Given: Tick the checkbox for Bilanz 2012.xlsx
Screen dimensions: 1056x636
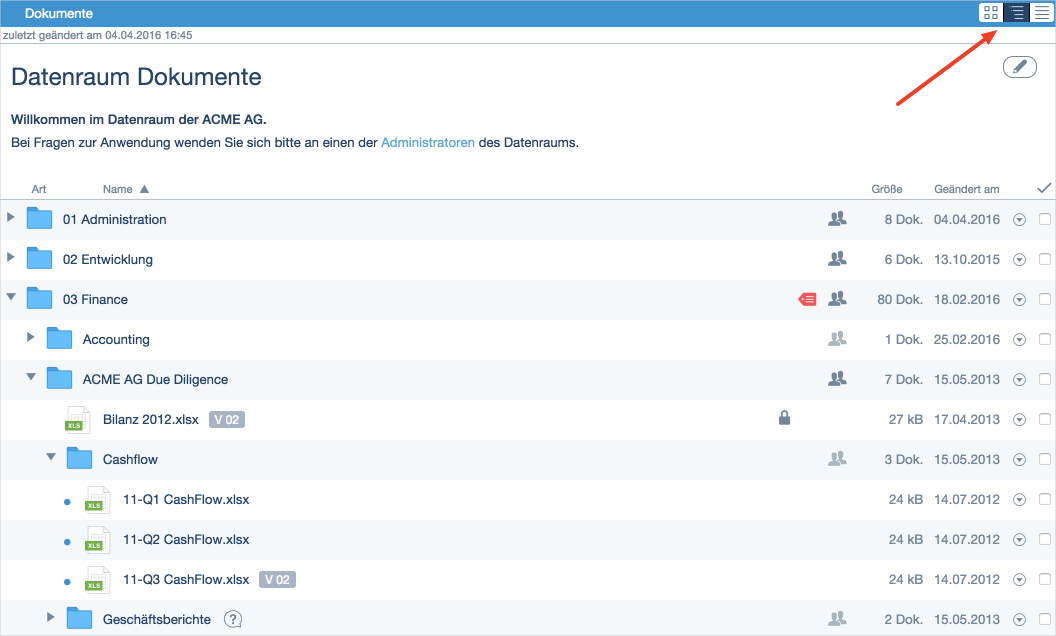Looking at the screenshot, I should click(1045, 419).
